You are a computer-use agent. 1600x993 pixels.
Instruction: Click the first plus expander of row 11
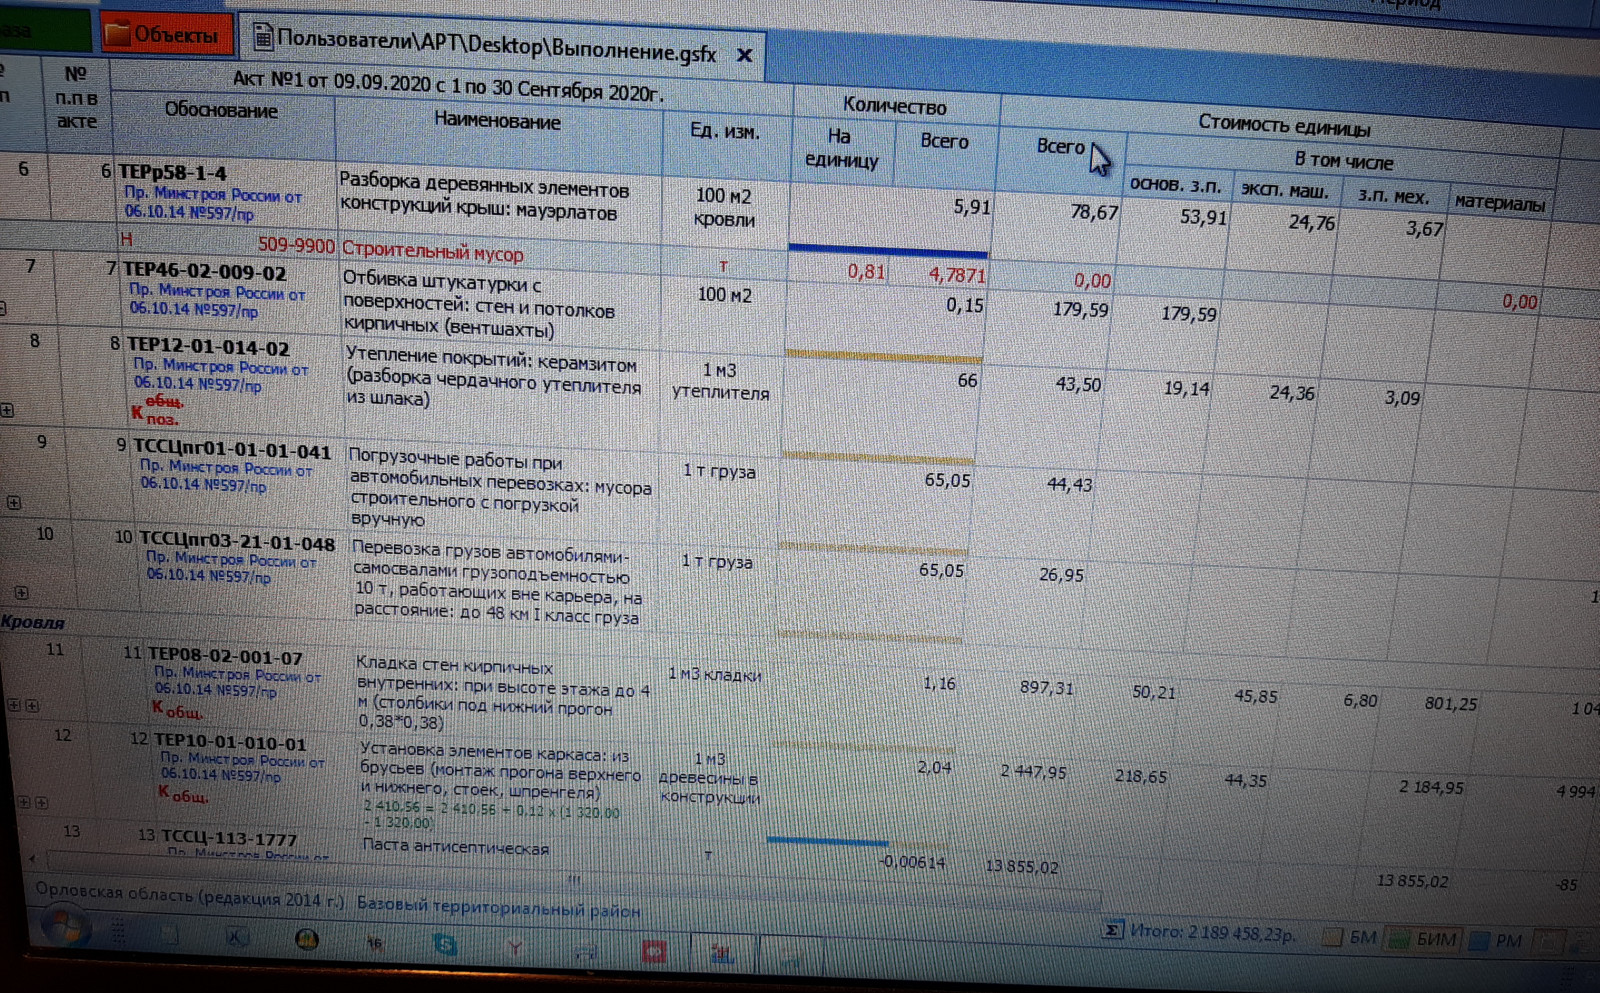(14, 705)
